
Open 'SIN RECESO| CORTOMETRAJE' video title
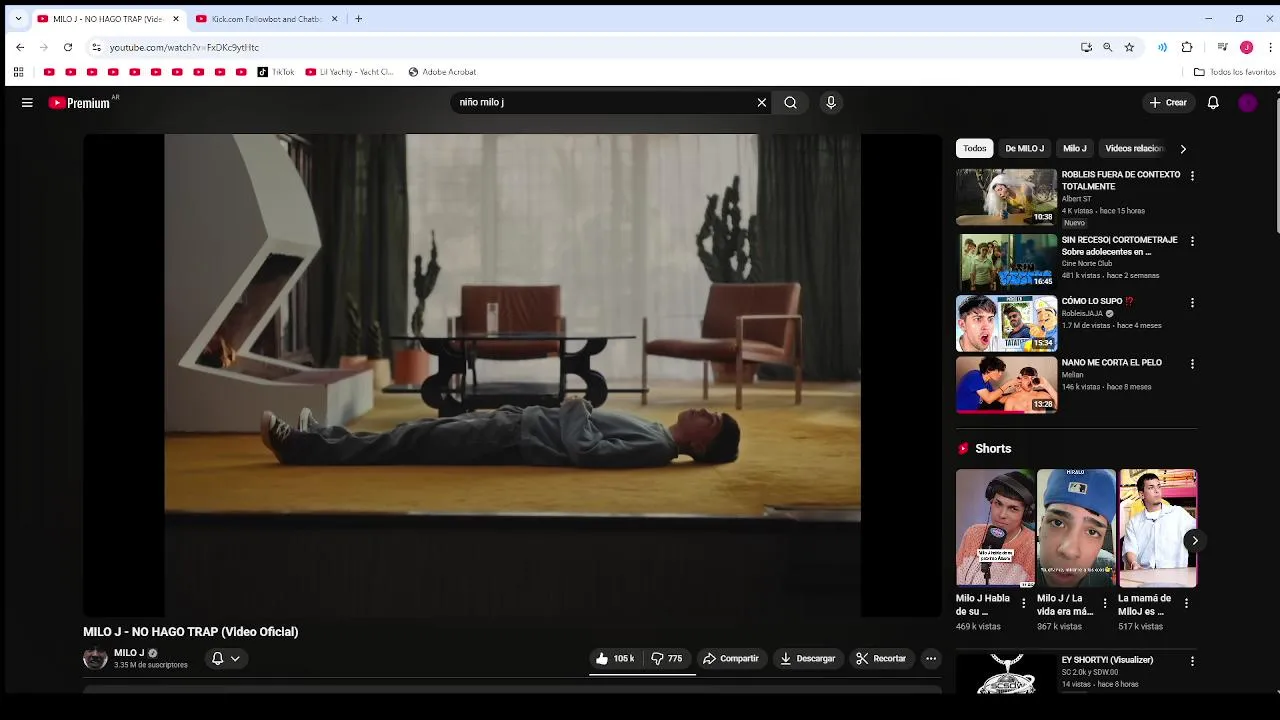pyautogui.click(x=1119, y=246)
